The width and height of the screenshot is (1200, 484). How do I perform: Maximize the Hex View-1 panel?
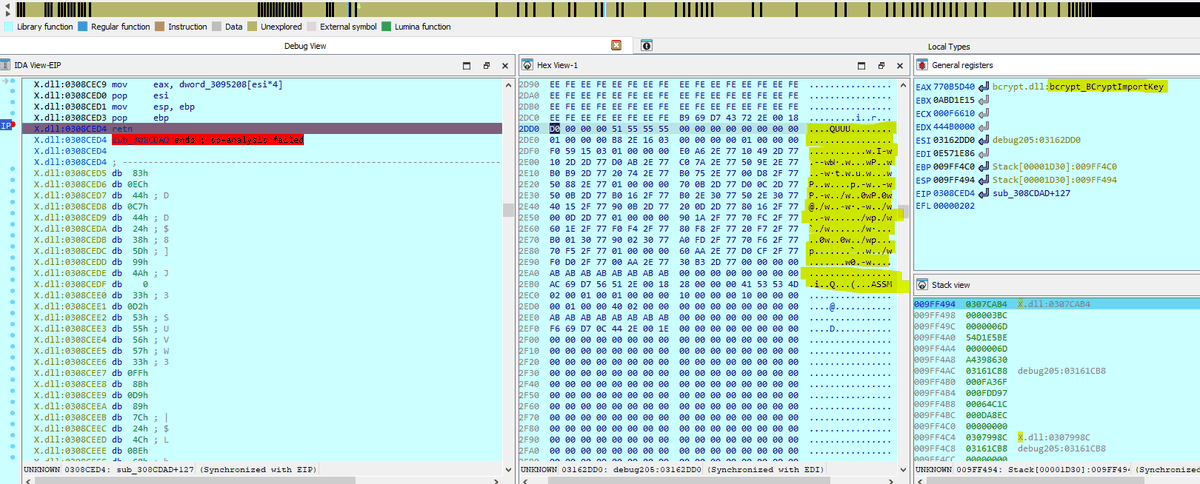tap(863, 65)
